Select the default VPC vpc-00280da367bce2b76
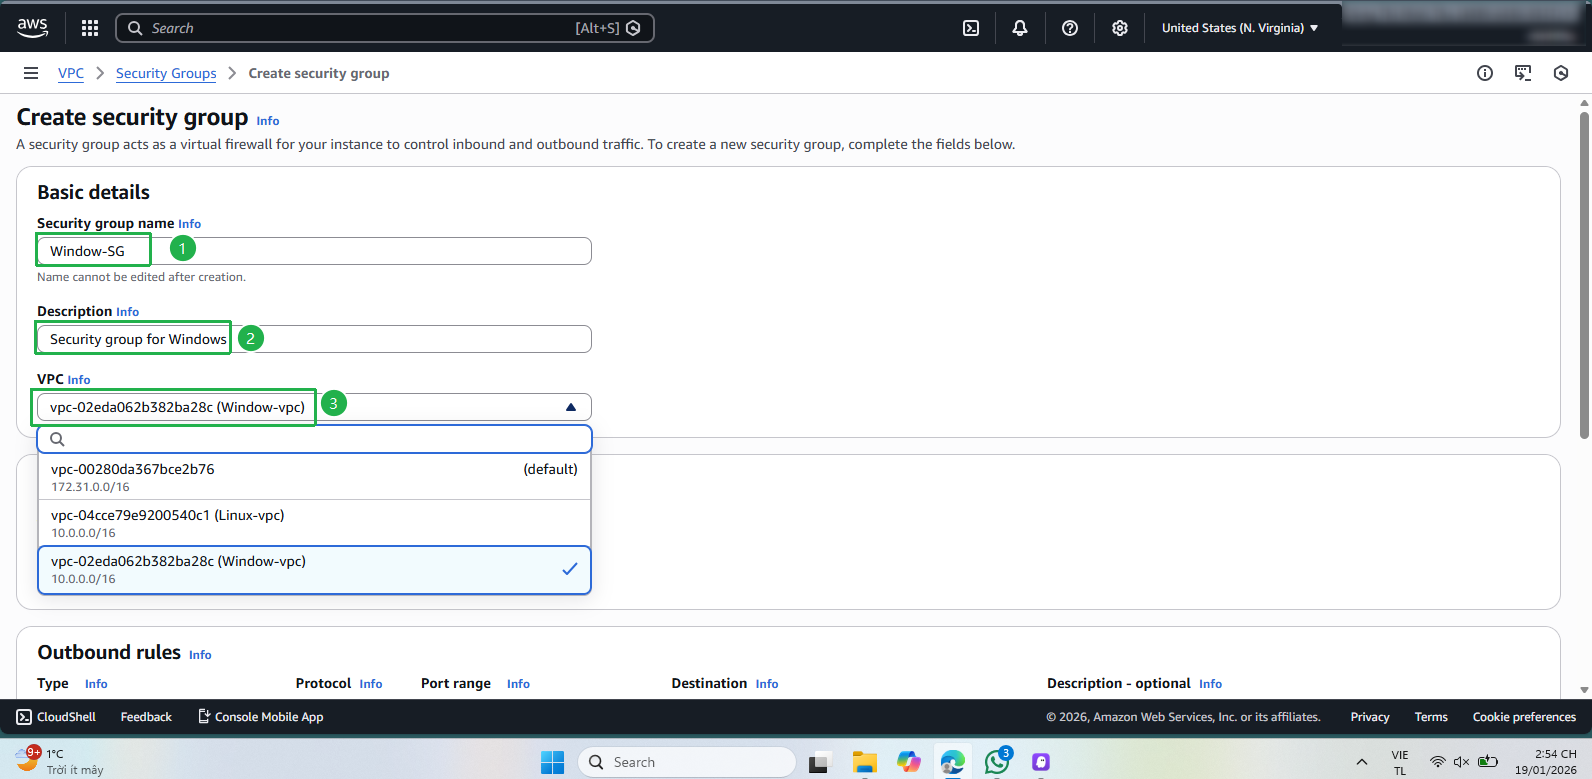Viewport: 1592px width, 779px height. point(314,477)
